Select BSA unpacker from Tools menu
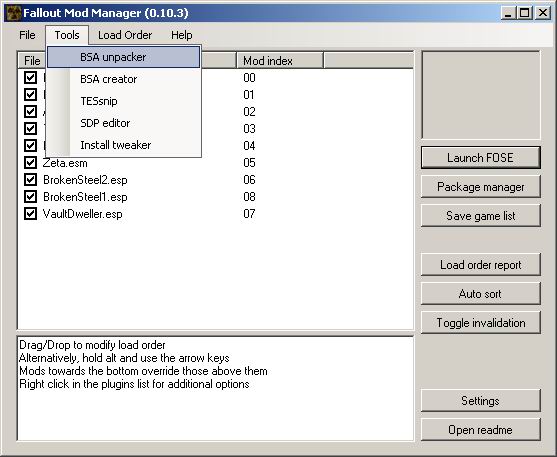The width and height of the screenshot is (557, 457). coord(124,57)
